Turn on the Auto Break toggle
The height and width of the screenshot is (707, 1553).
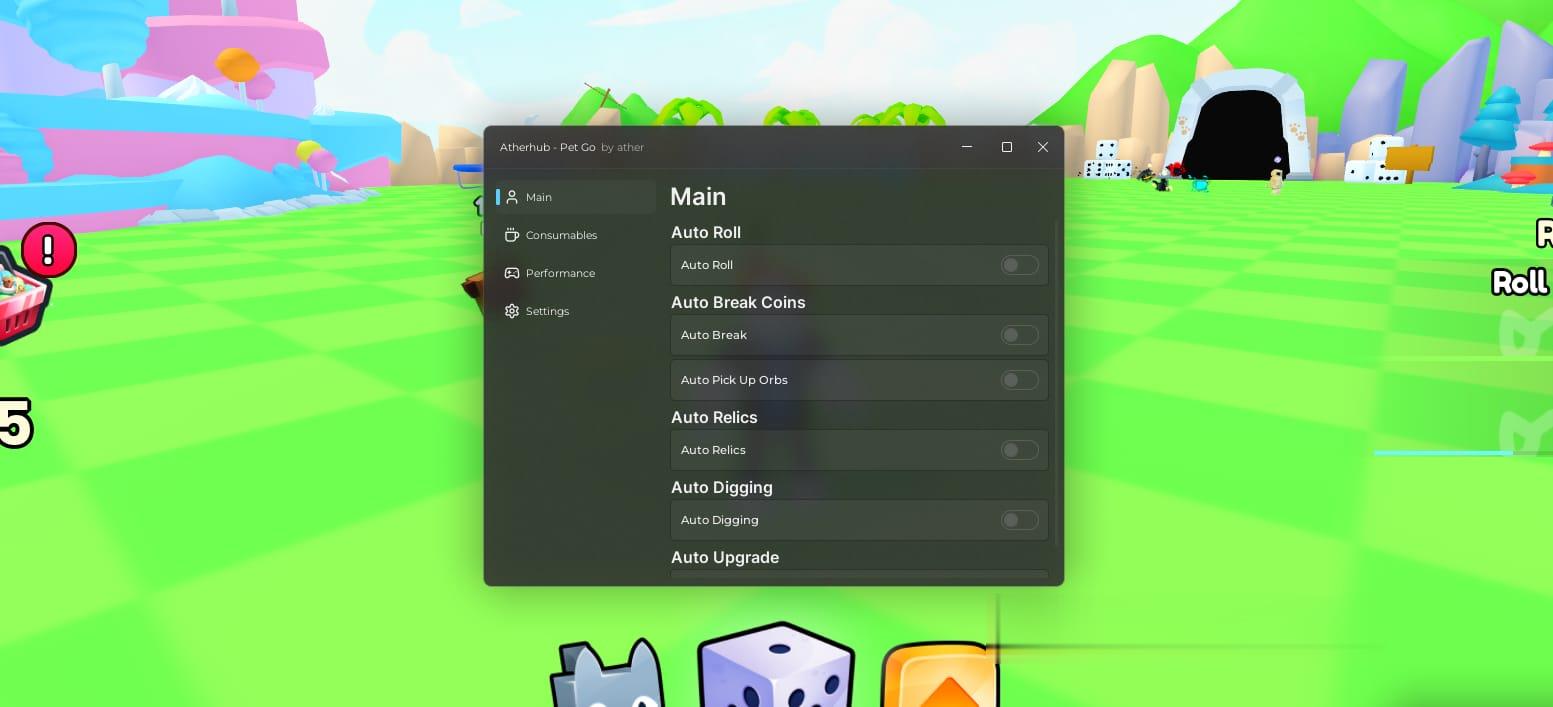tap(1019, 335)
